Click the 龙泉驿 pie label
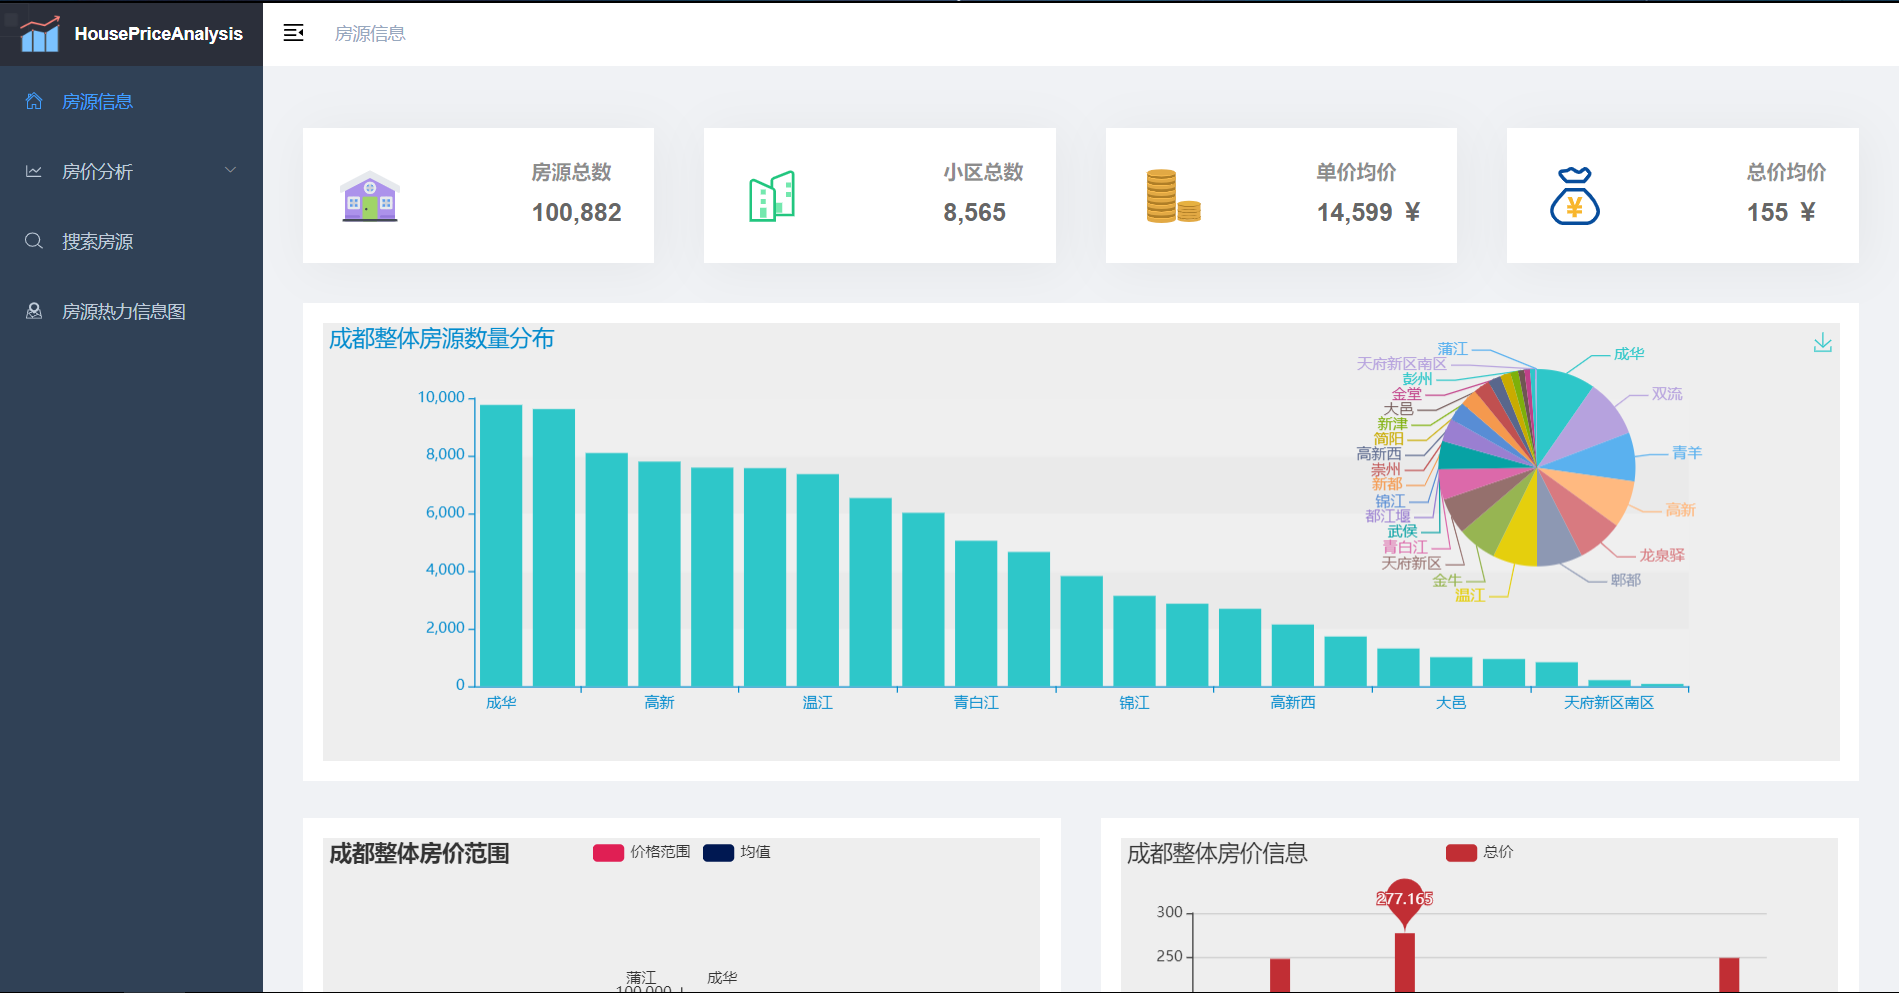1899x993 pixels. click(x=1662, y=555)
